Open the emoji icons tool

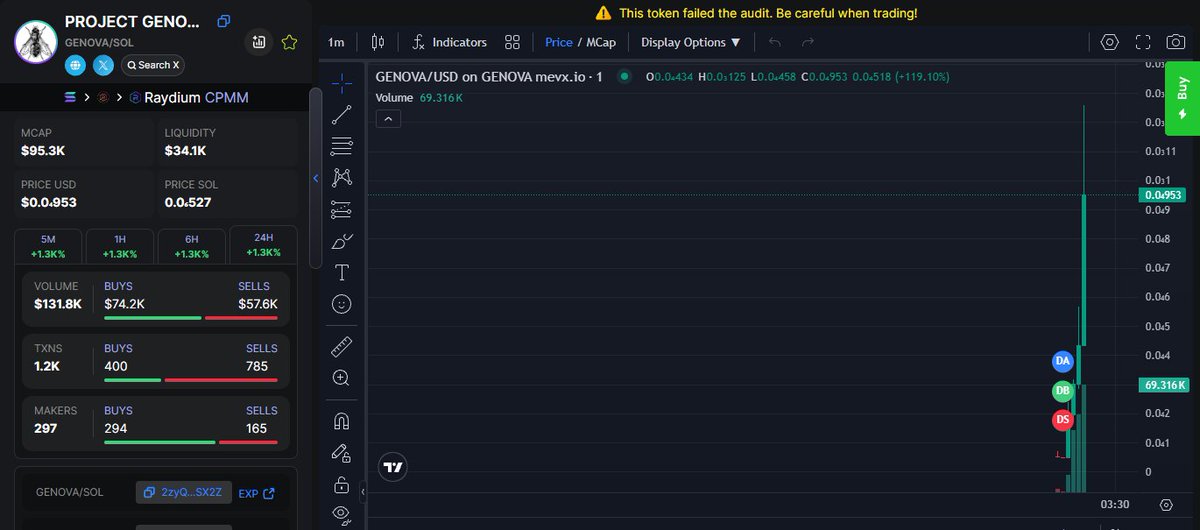coord(342,304)
